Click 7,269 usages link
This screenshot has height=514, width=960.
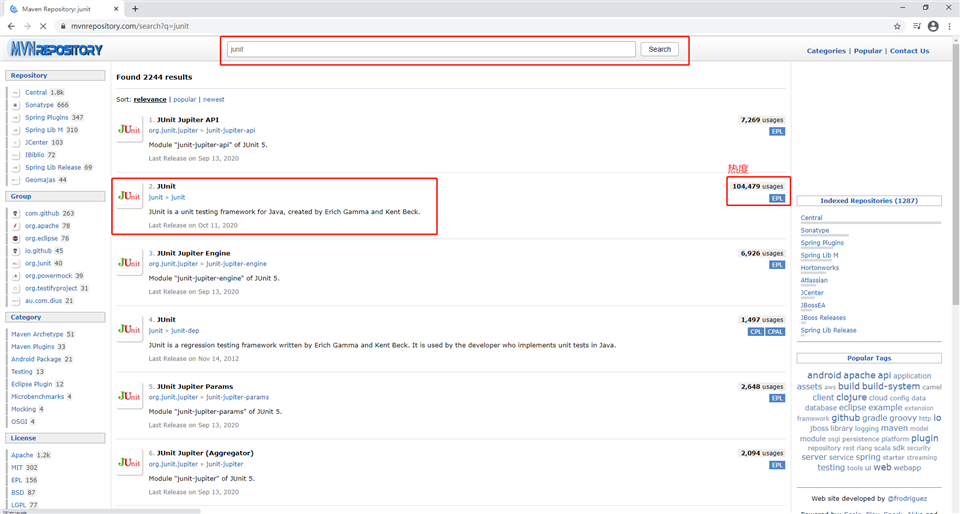tap(762, 120)
